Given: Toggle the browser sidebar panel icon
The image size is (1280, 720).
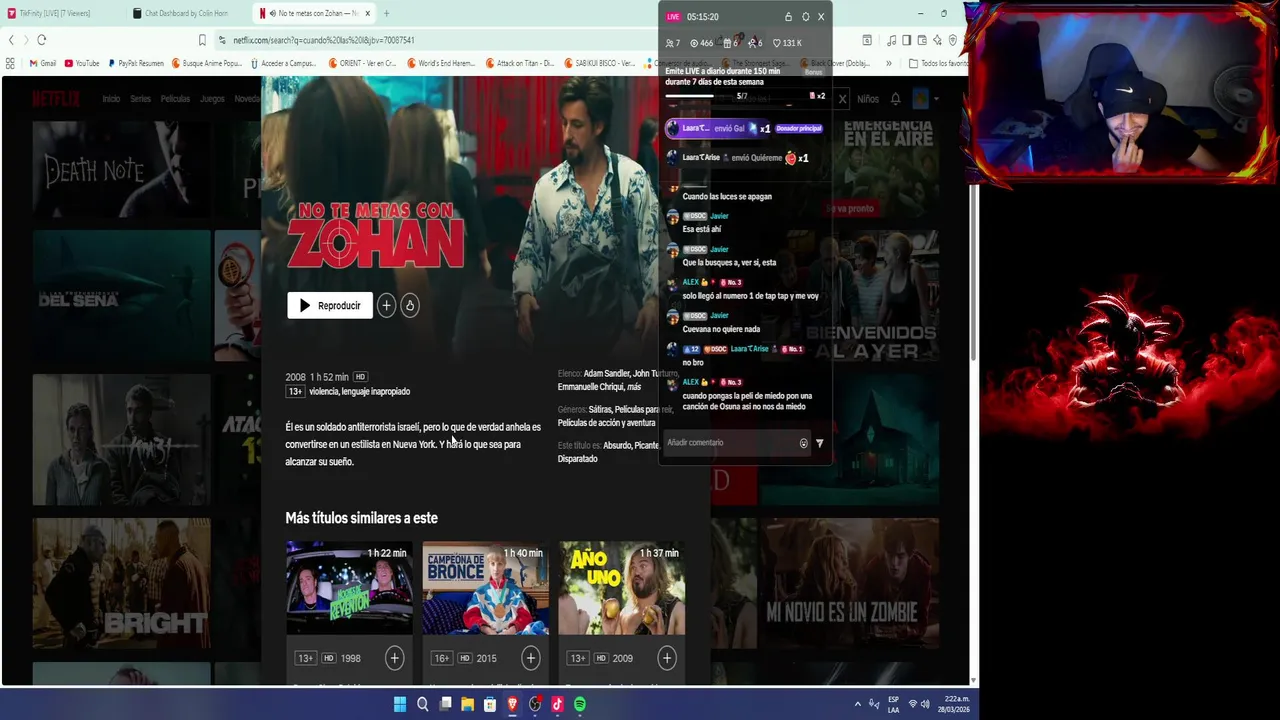Looking at the screenshot, I should [x=907, y=40].
